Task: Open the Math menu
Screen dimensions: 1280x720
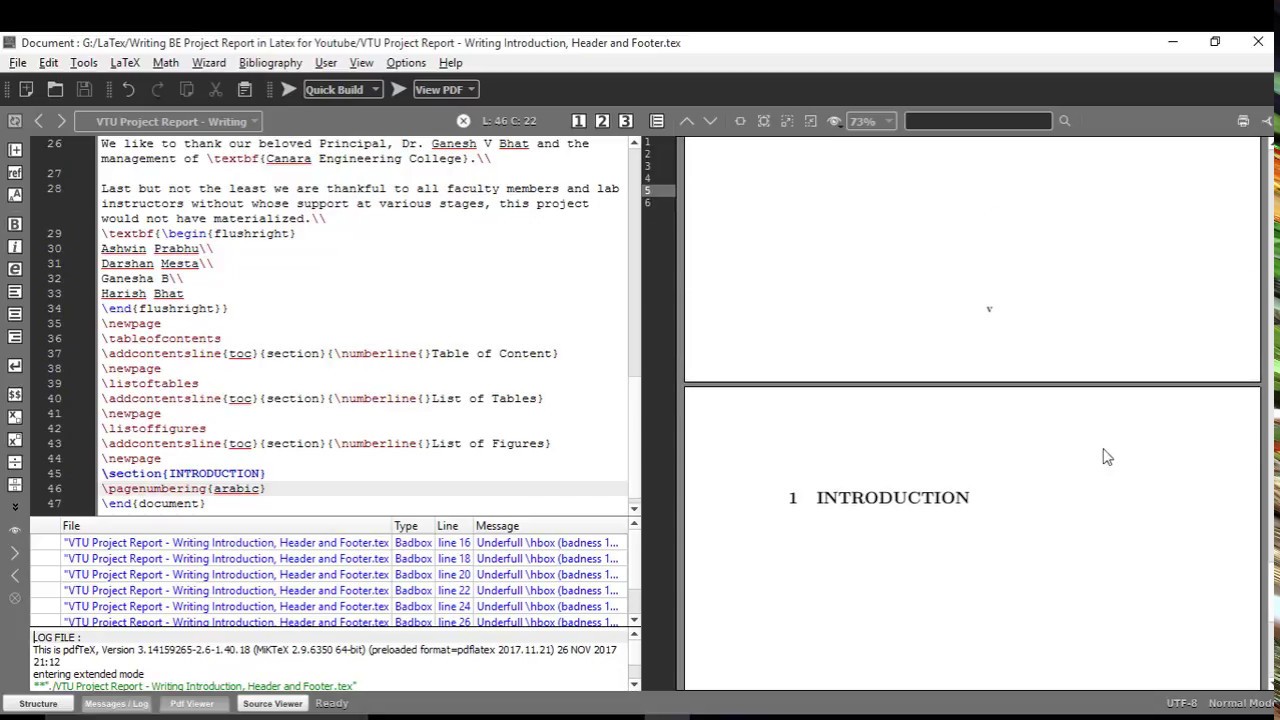Action: [166, 63]
